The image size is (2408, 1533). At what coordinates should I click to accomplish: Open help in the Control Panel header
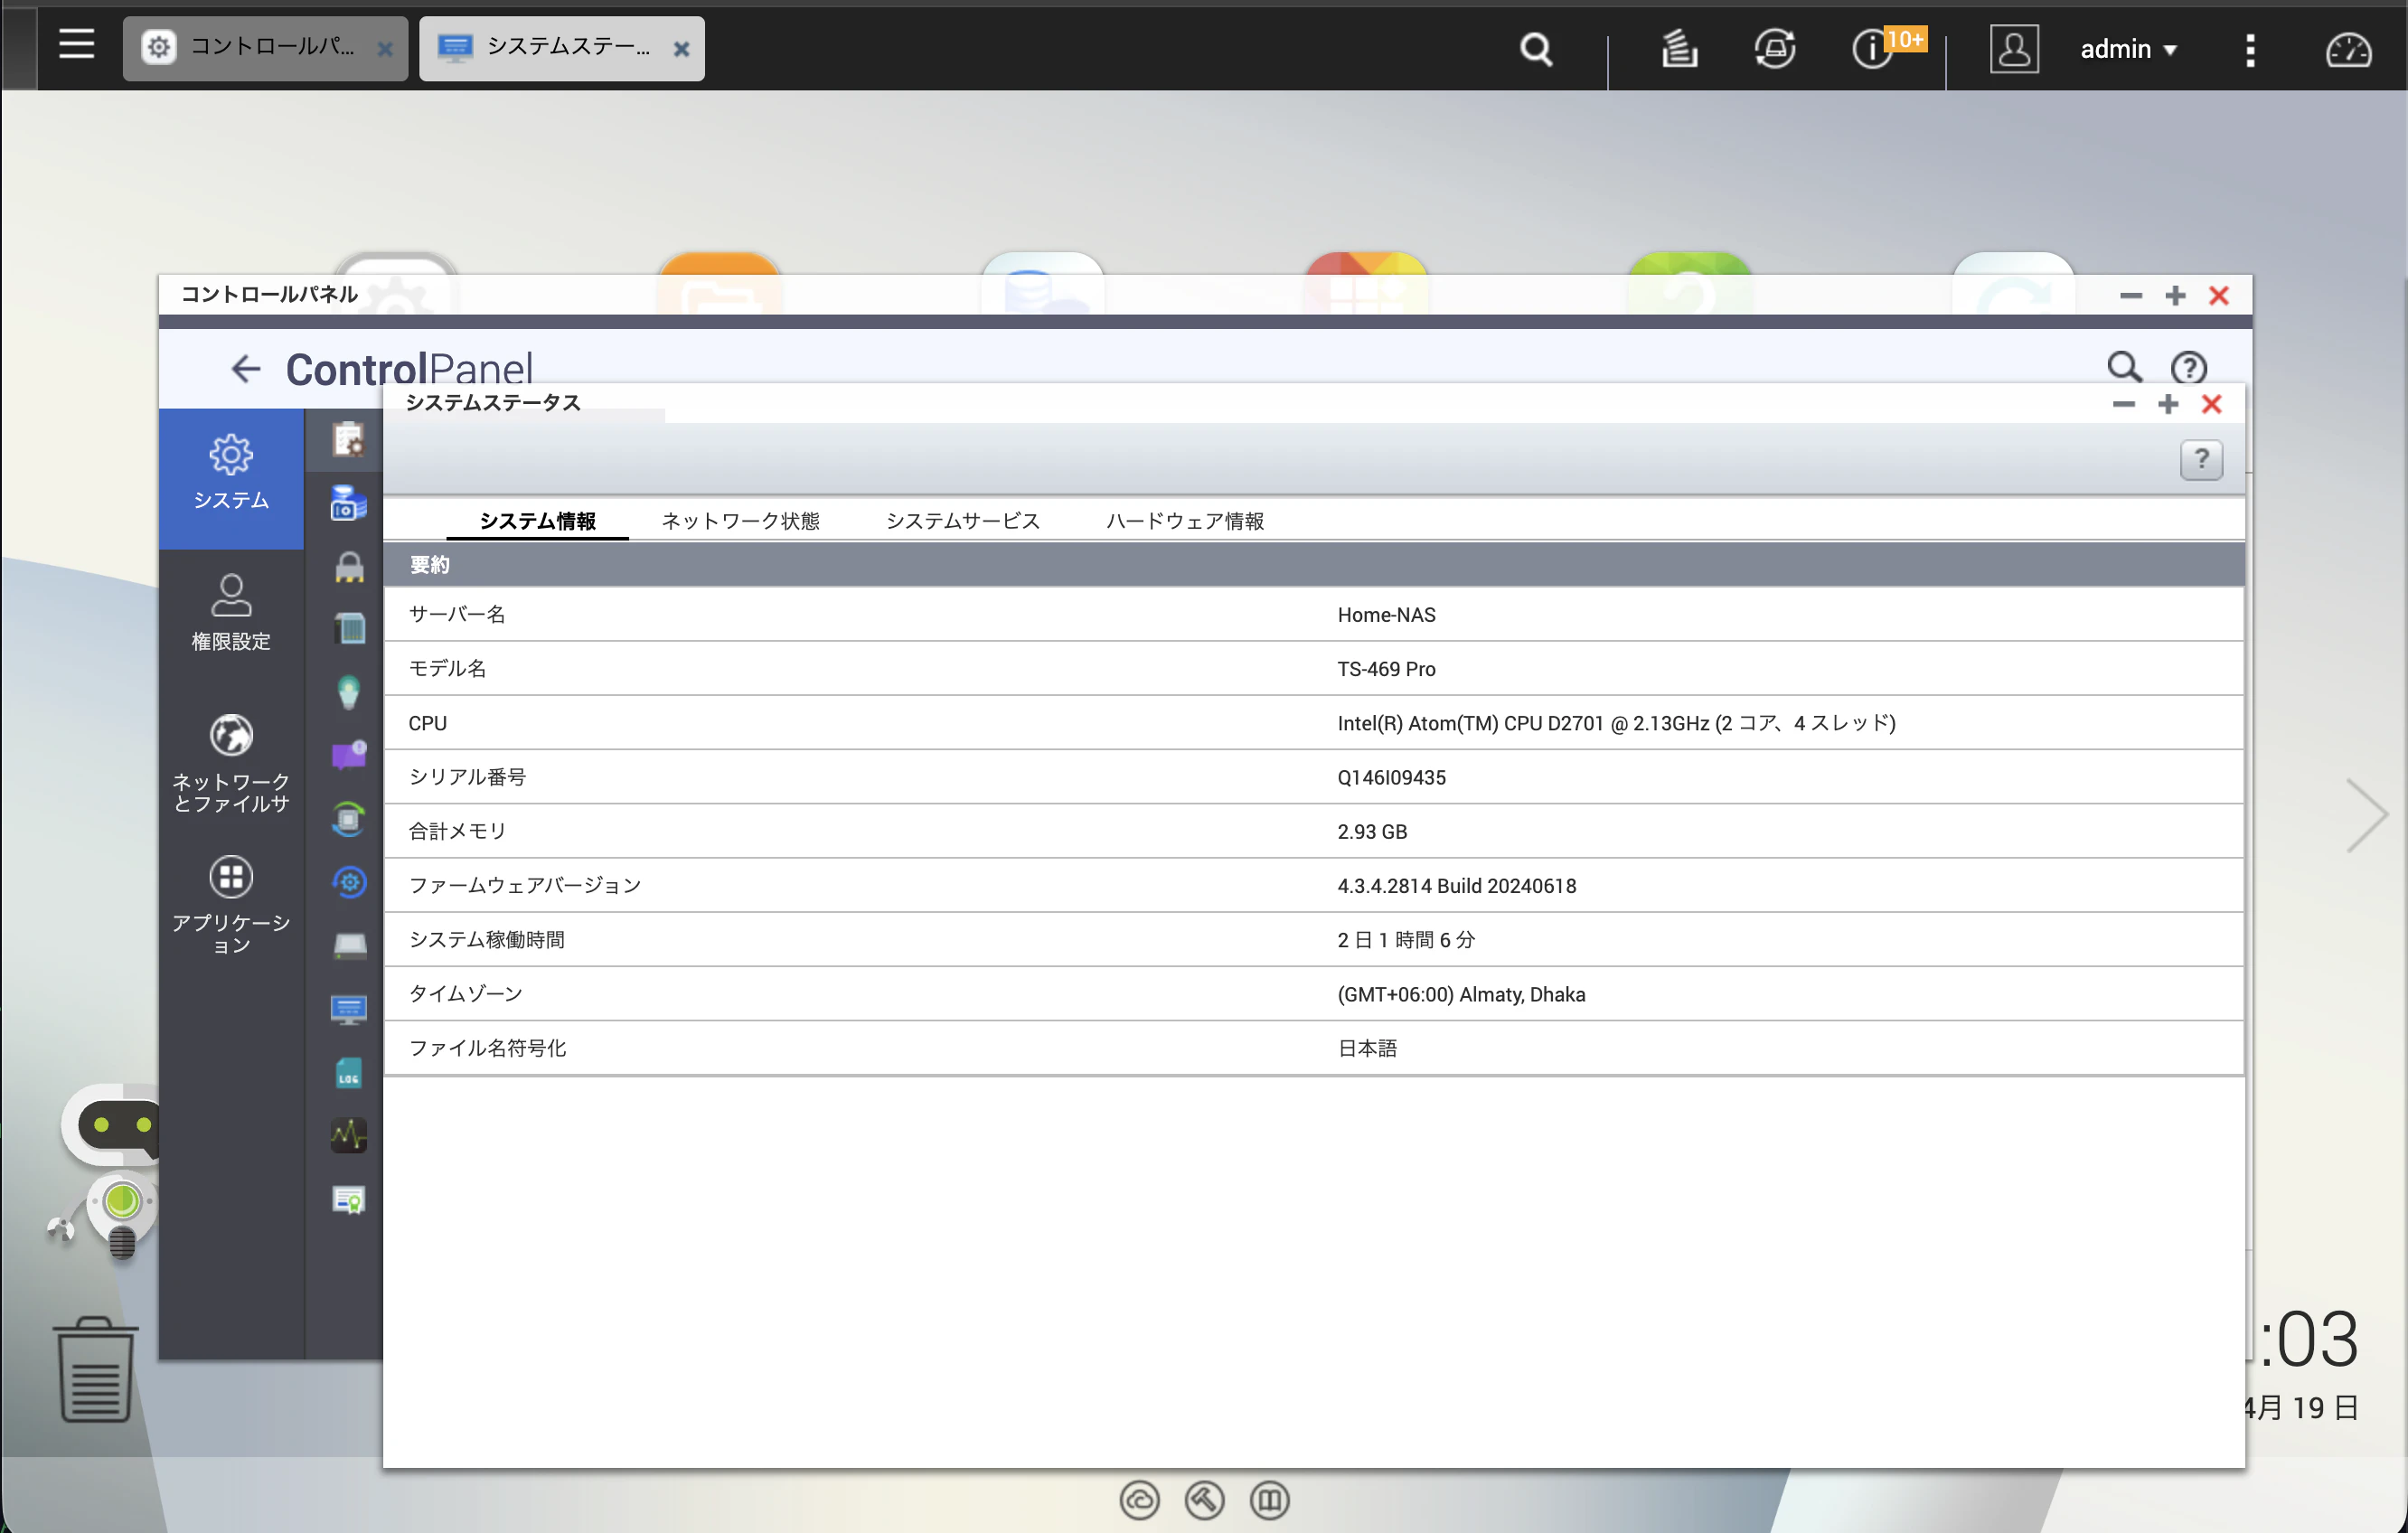tap(2188, 368)
